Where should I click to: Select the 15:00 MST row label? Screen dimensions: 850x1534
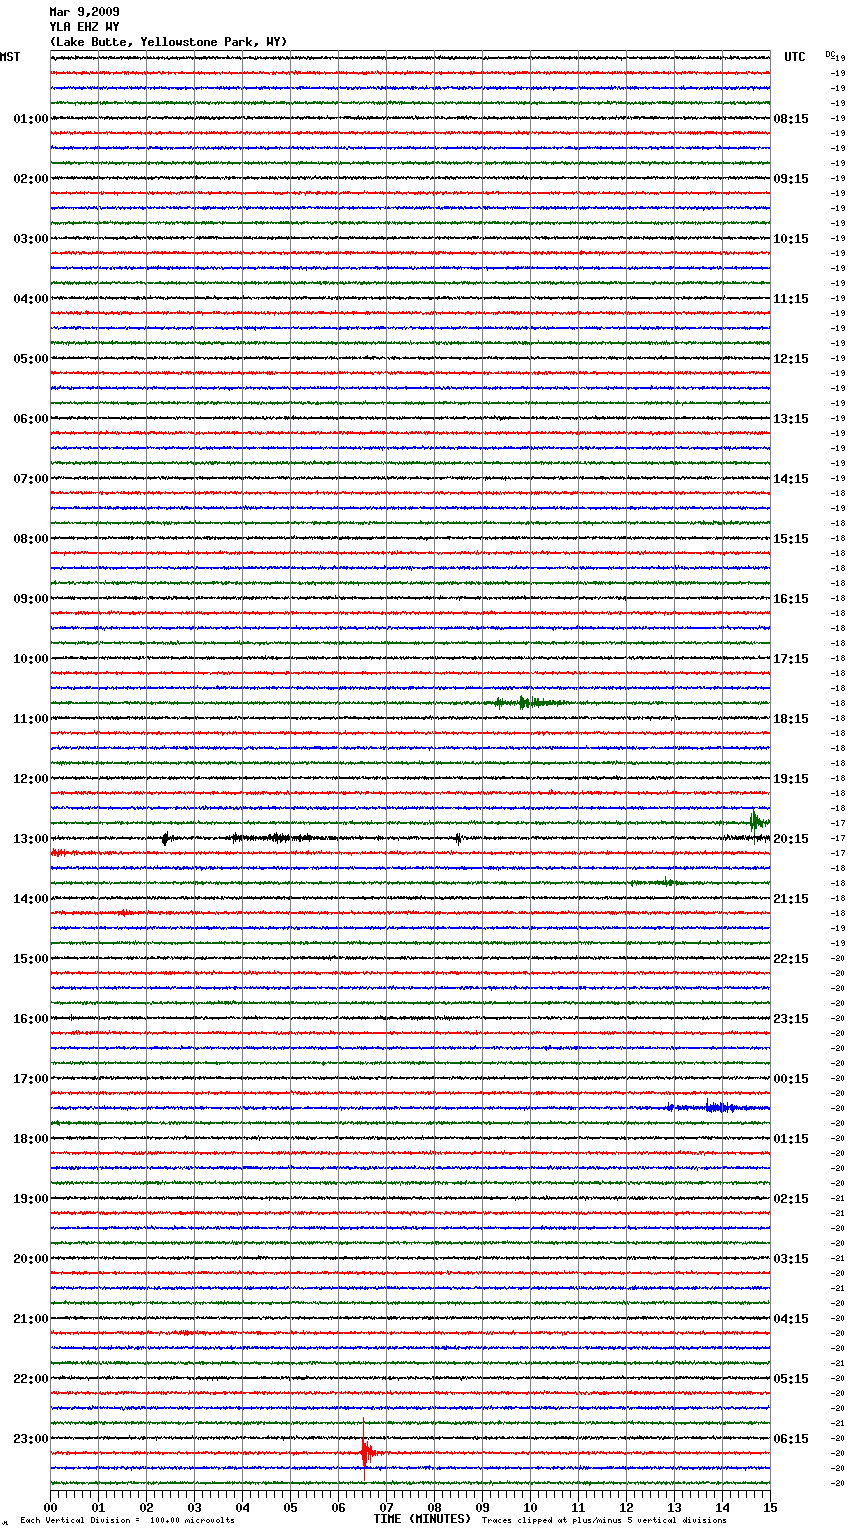coord(30,959)
